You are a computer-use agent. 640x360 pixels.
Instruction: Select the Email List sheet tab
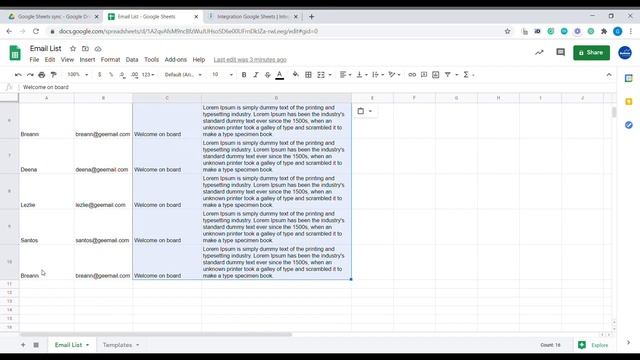[71, 345]
